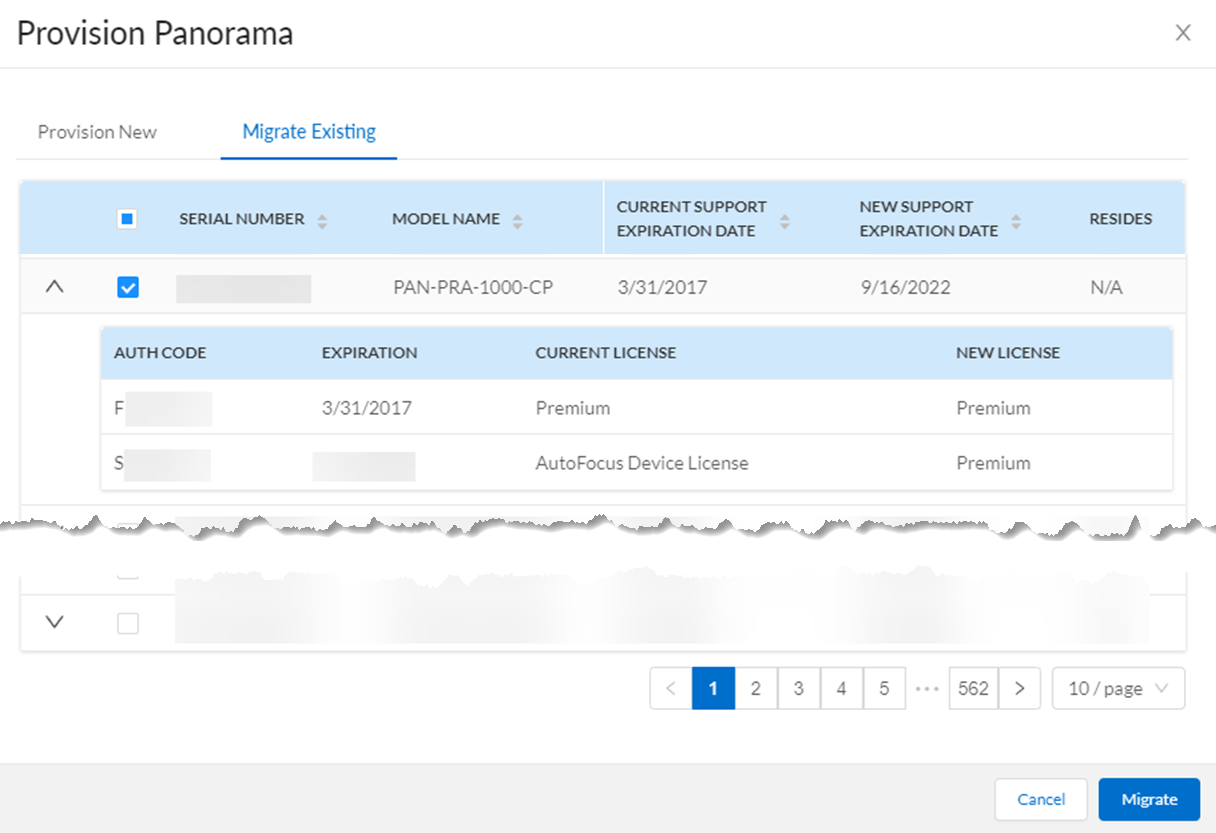This screenshot has height=833, width=1216.
Task: Switch to the Provision New tab
Action: click(97, 132)
